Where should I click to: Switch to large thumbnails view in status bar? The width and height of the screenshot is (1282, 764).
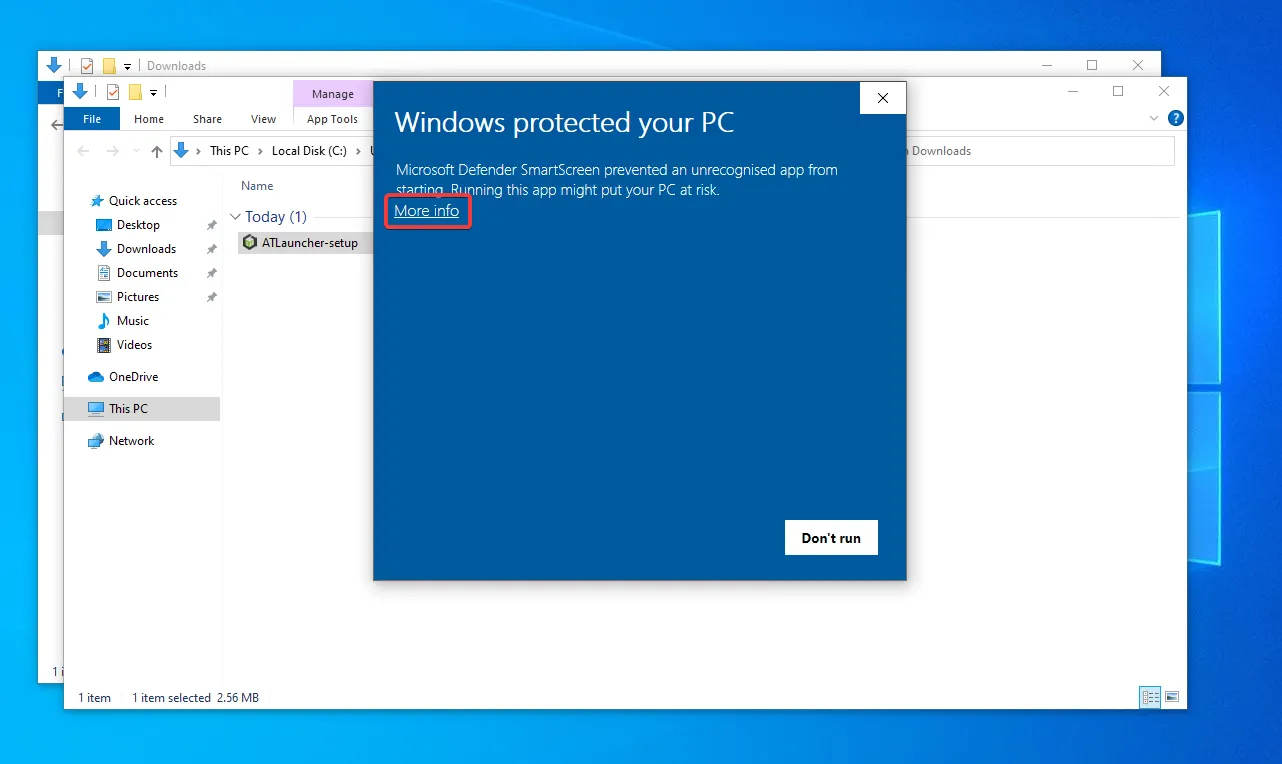pos(1172,696)
